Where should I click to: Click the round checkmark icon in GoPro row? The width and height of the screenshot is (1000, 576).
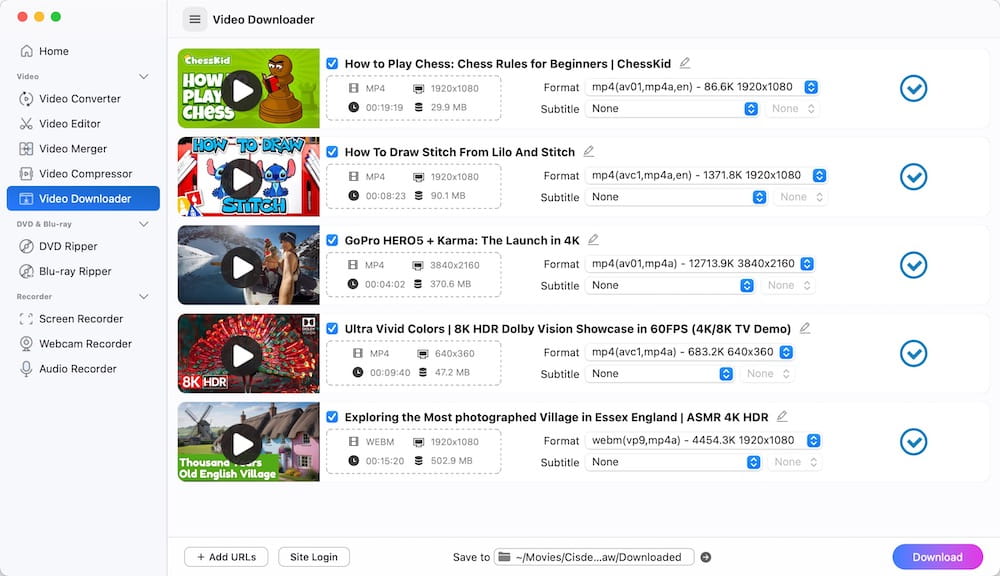pyautogui.click(x=913, y=265)
